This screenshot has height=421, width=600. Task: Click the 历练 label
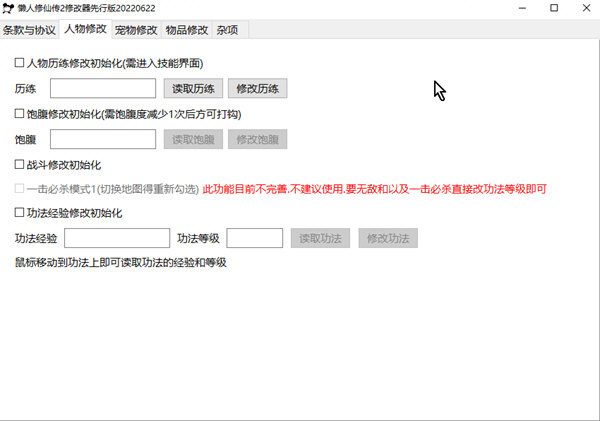point(25,89)
